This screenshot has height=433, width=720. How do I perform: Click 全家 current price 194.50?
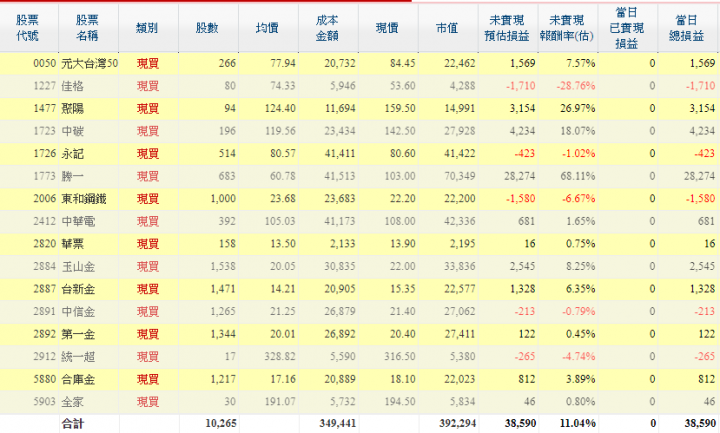400,402
